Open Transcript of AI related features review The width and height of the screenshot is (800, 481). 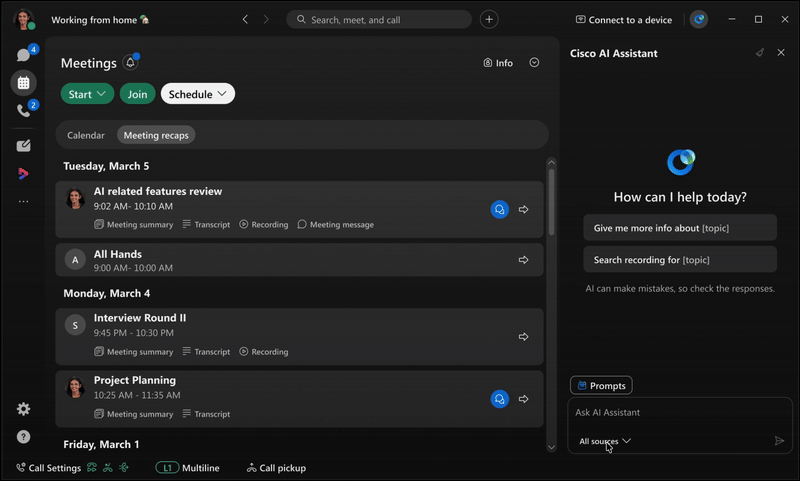[206, 224]
